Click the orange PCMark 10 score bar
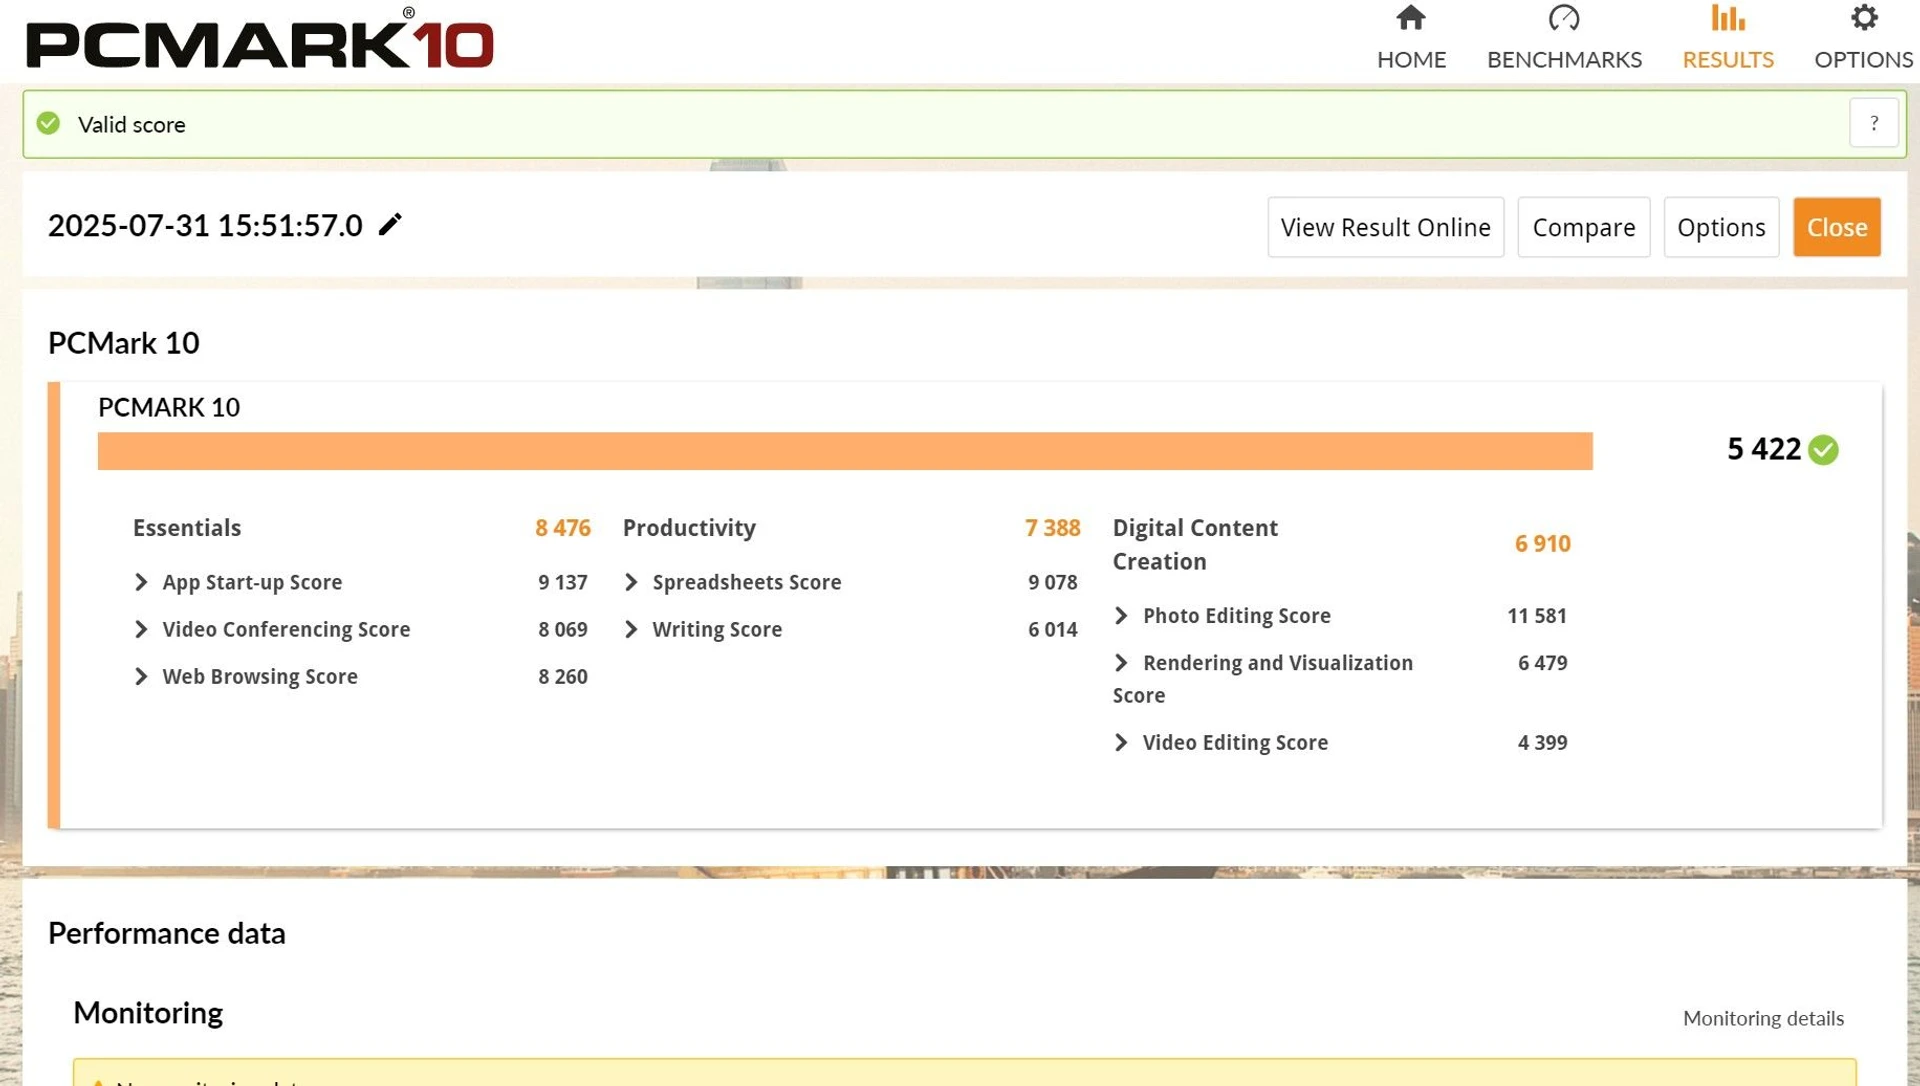The width and height of the screenshot is (1920, 1086). coord(845,451)
